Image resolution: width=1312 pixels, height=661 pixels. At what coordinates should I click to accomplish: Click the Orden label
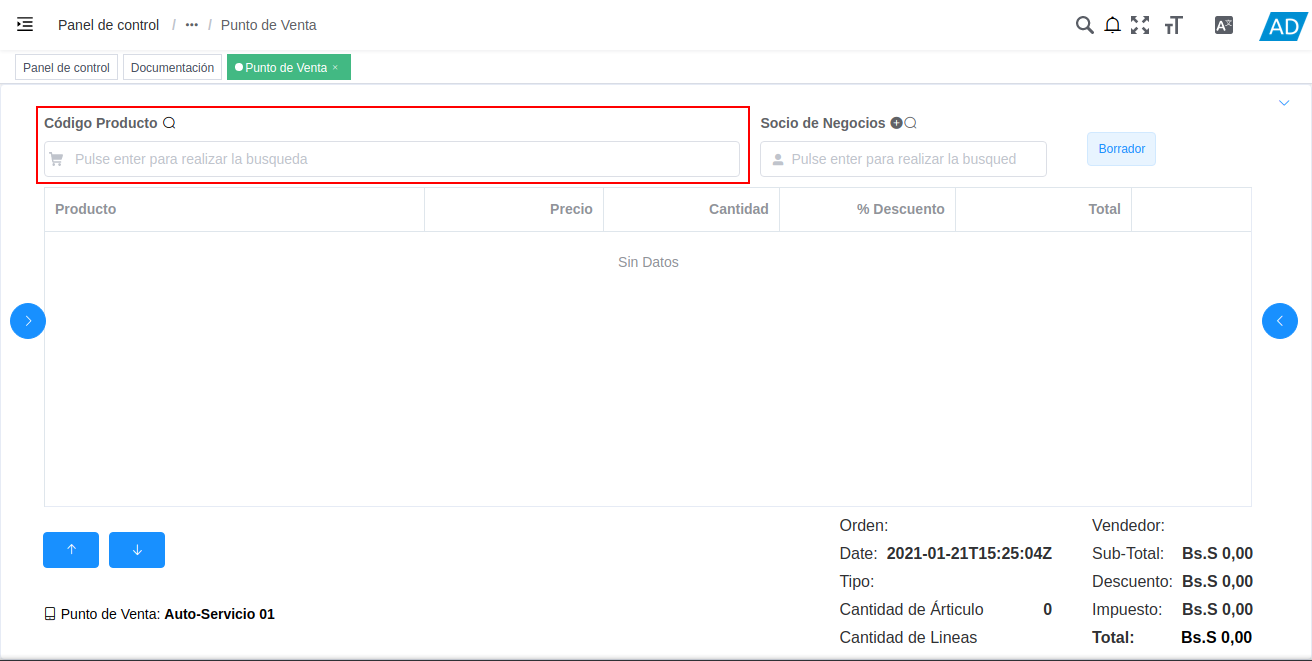coord(864,525)
